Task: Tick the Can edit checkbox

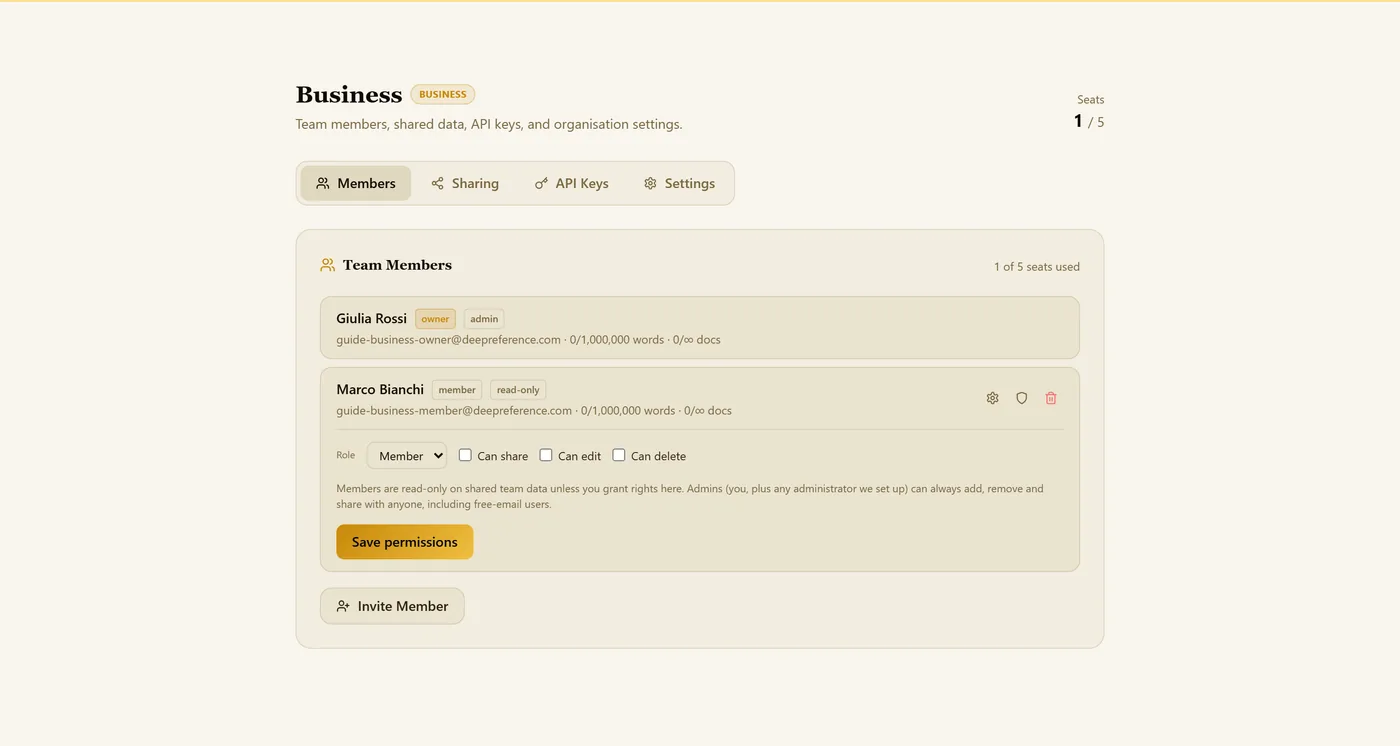Action: pos(546,455)
